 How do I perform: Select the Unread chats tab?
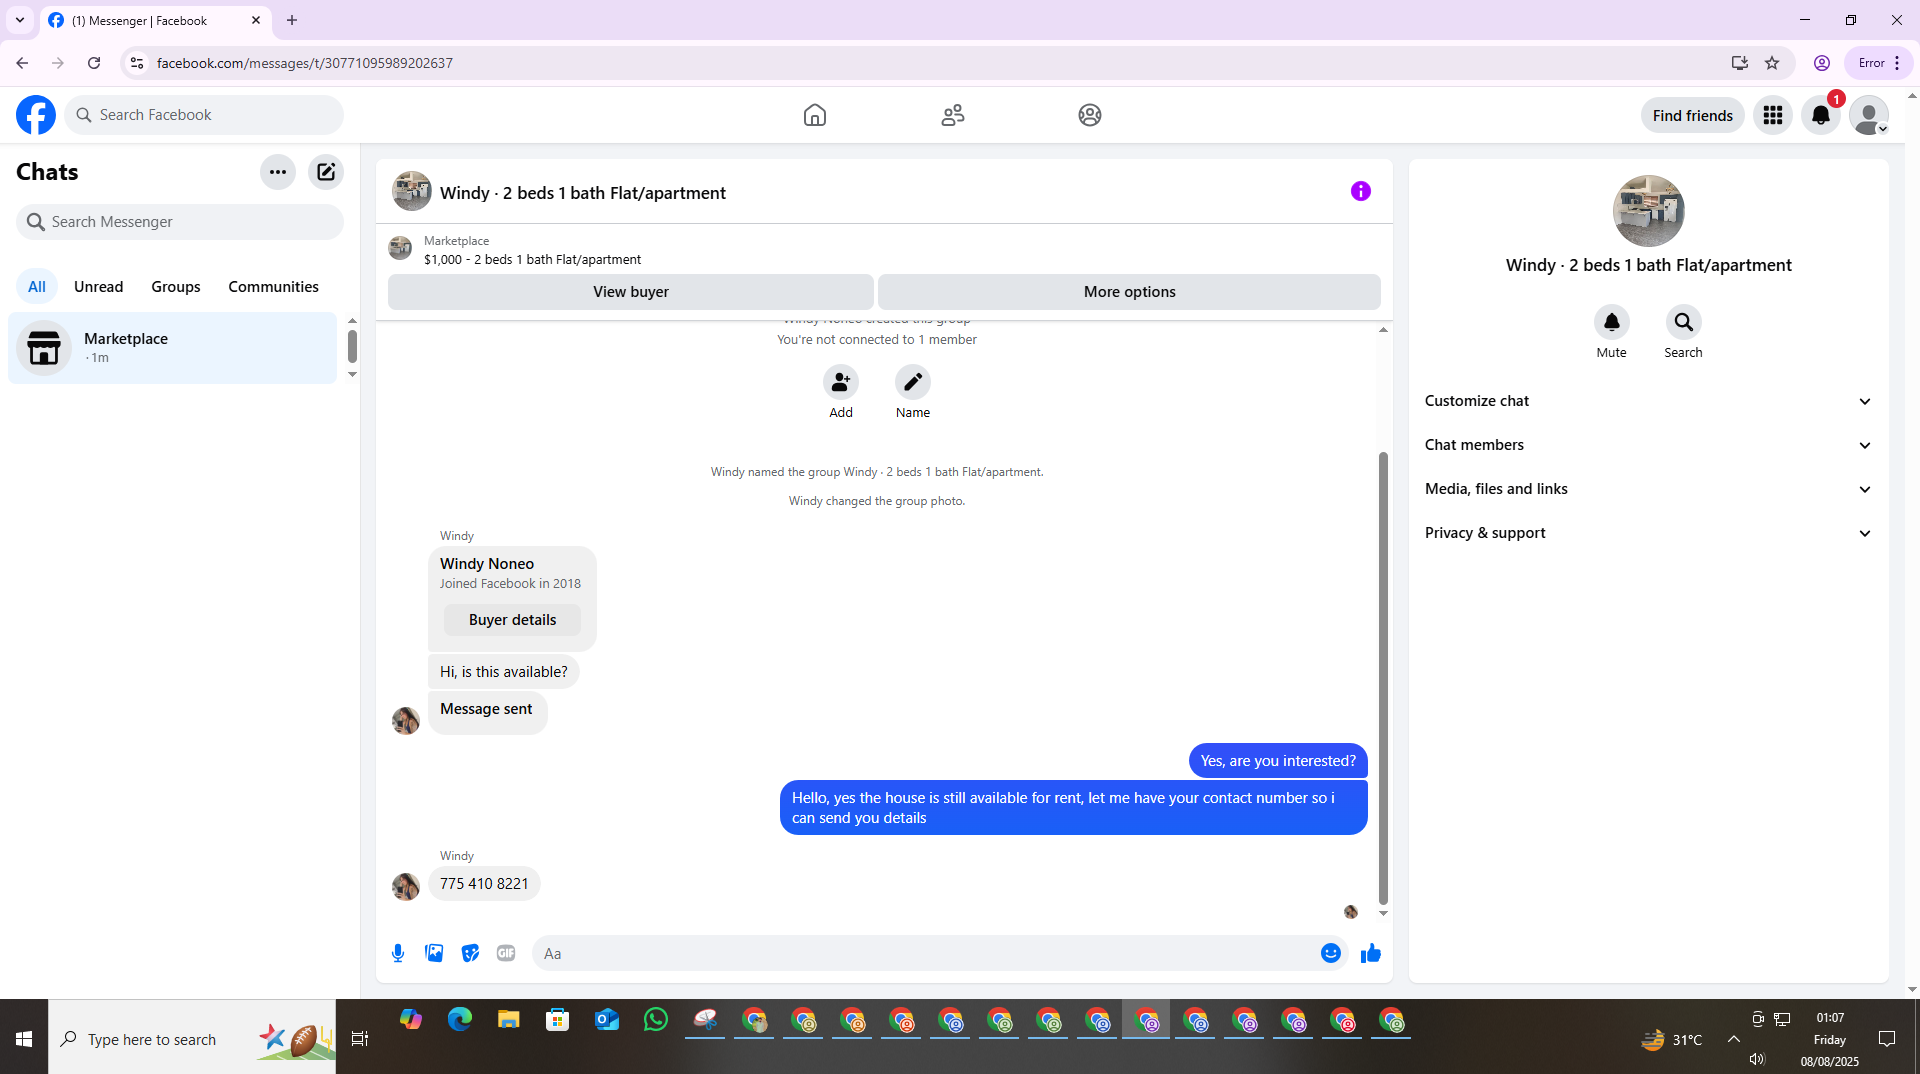99,287
